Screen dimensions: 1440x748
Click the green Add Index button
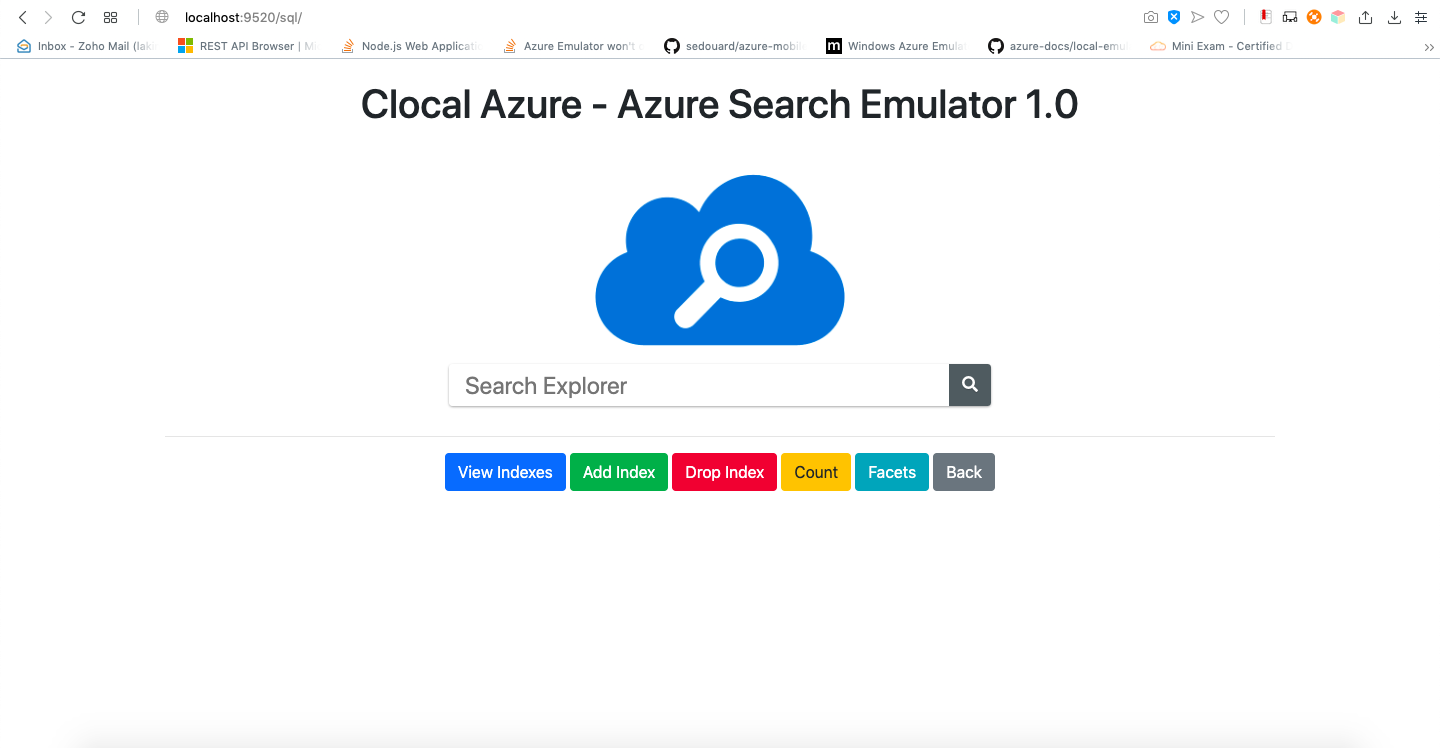point(619,472)
